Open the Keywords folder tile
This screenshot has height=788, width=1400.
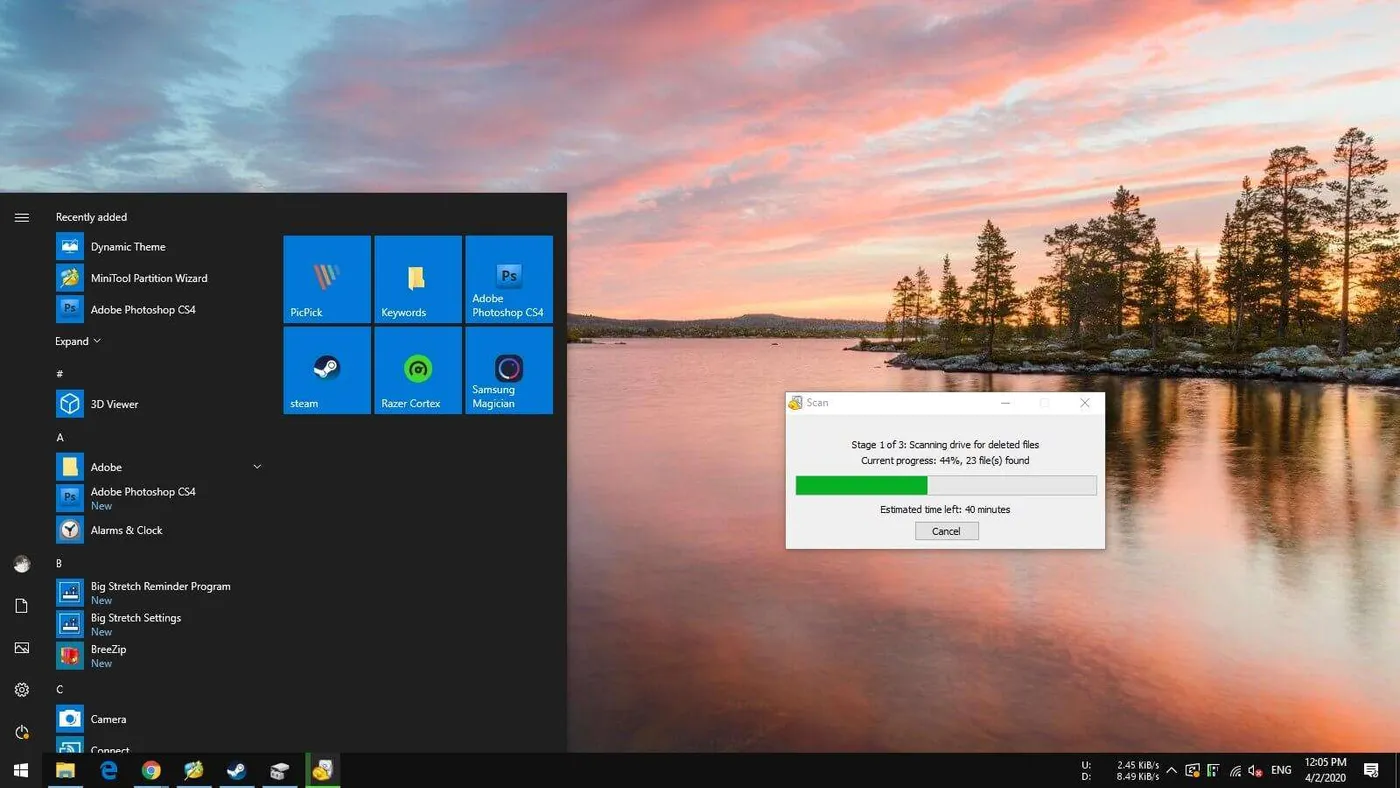coord(418,279)
